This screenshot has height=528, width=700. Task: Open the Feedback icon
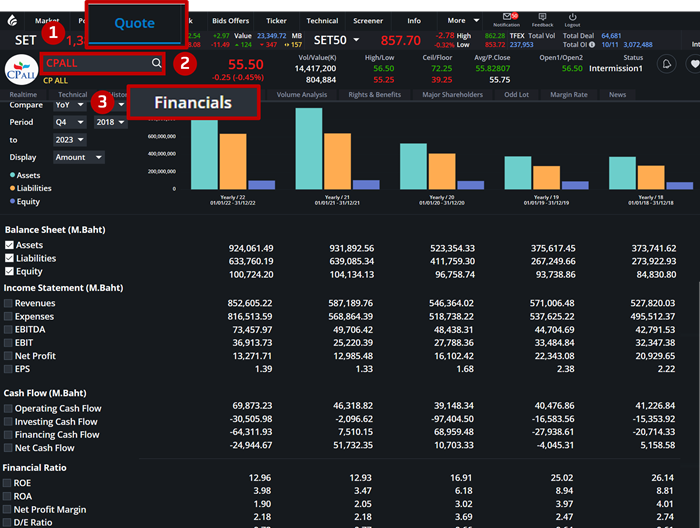[x=542, y=17]
